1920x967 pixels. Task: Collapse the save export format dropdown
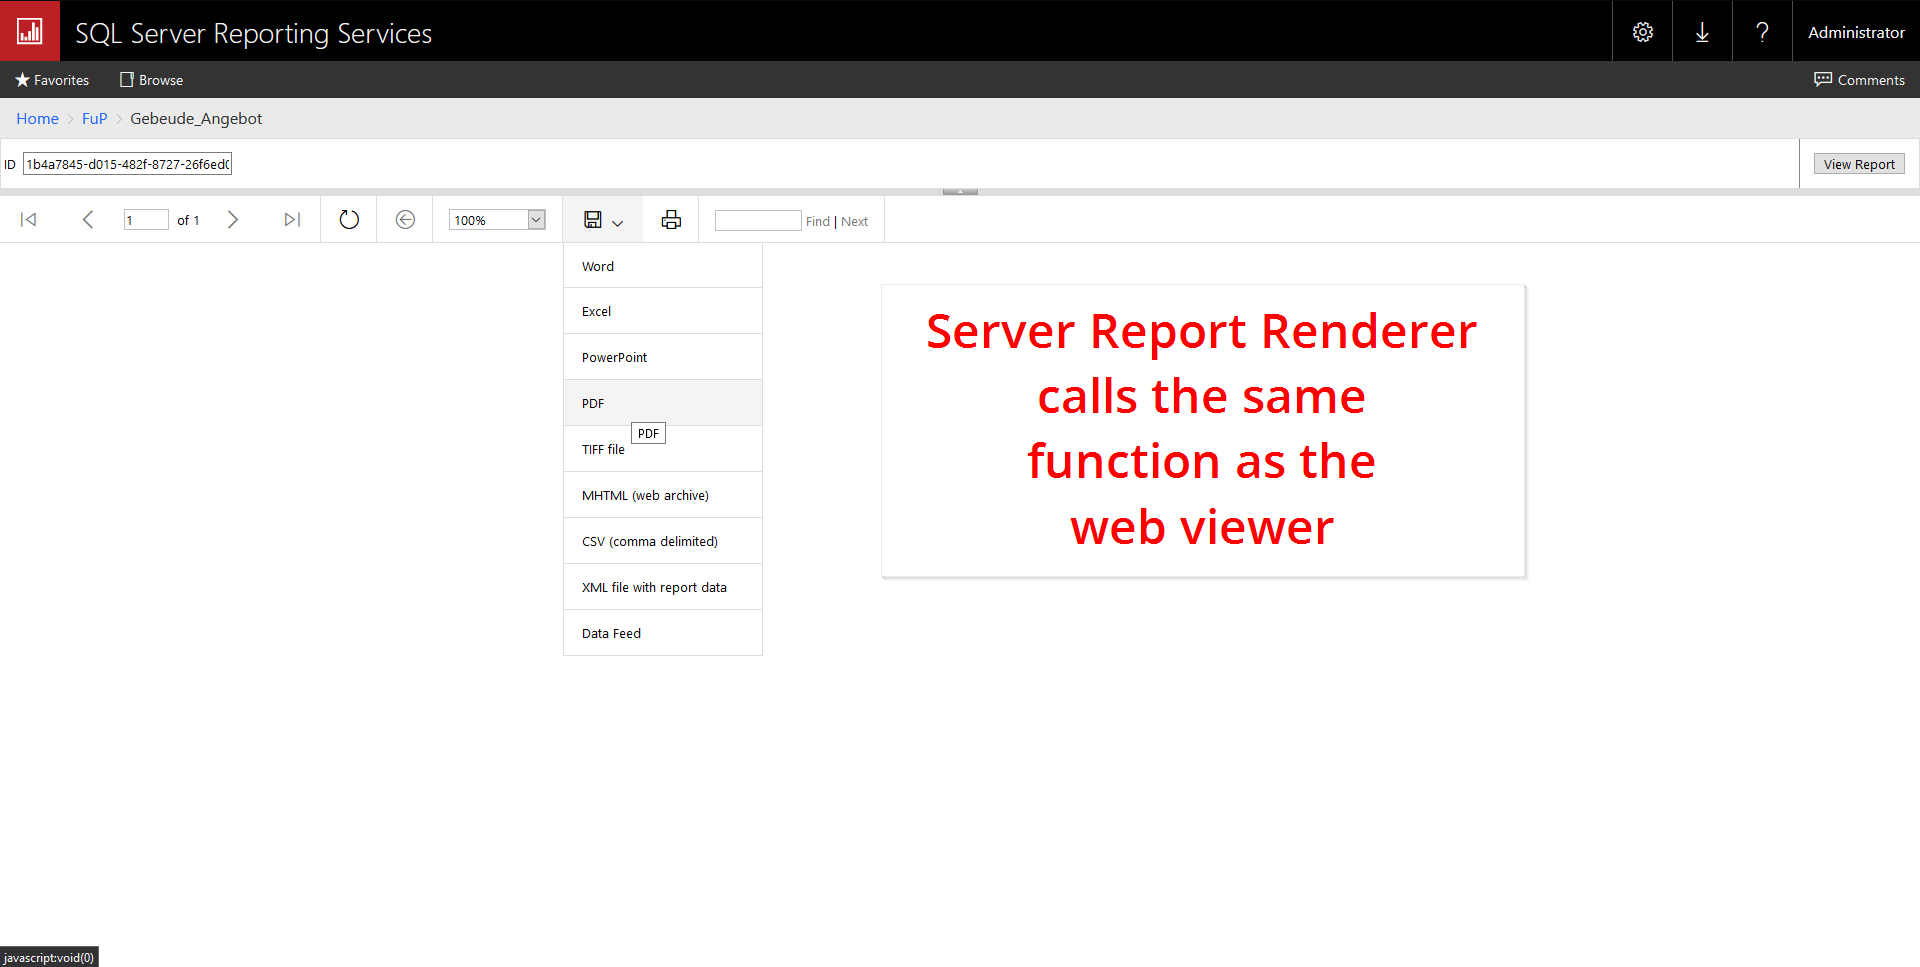pos(603,220)
